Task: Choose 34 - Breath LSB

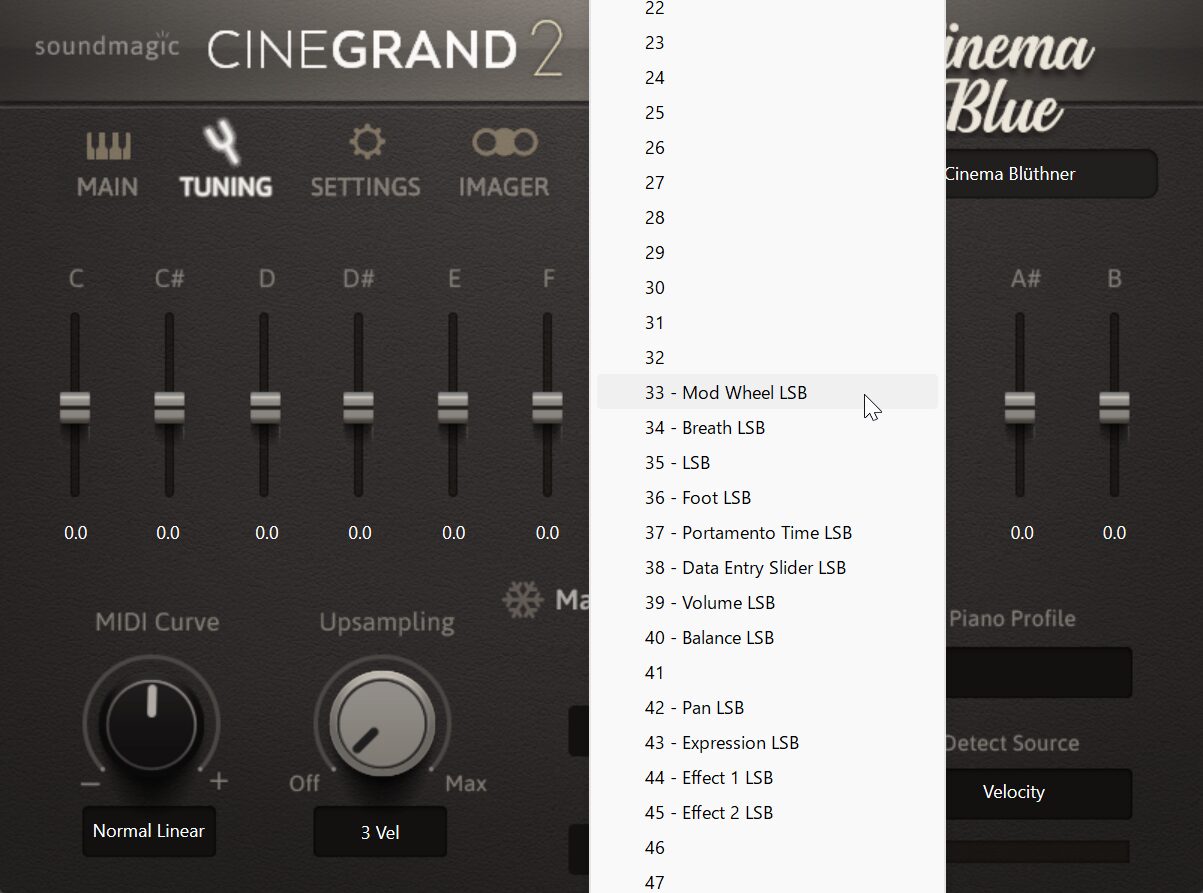Action: point(767,428)
